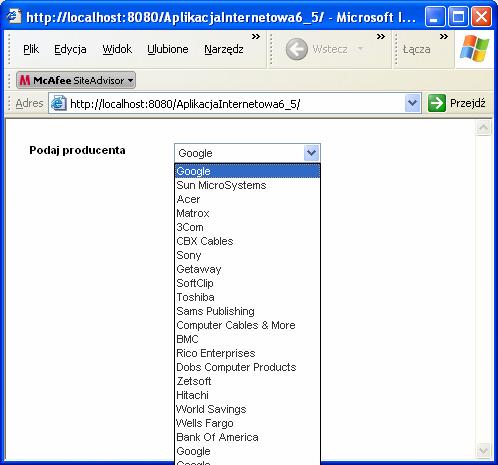
Task: Click the Przejdź button label
Action: [467, 103]
